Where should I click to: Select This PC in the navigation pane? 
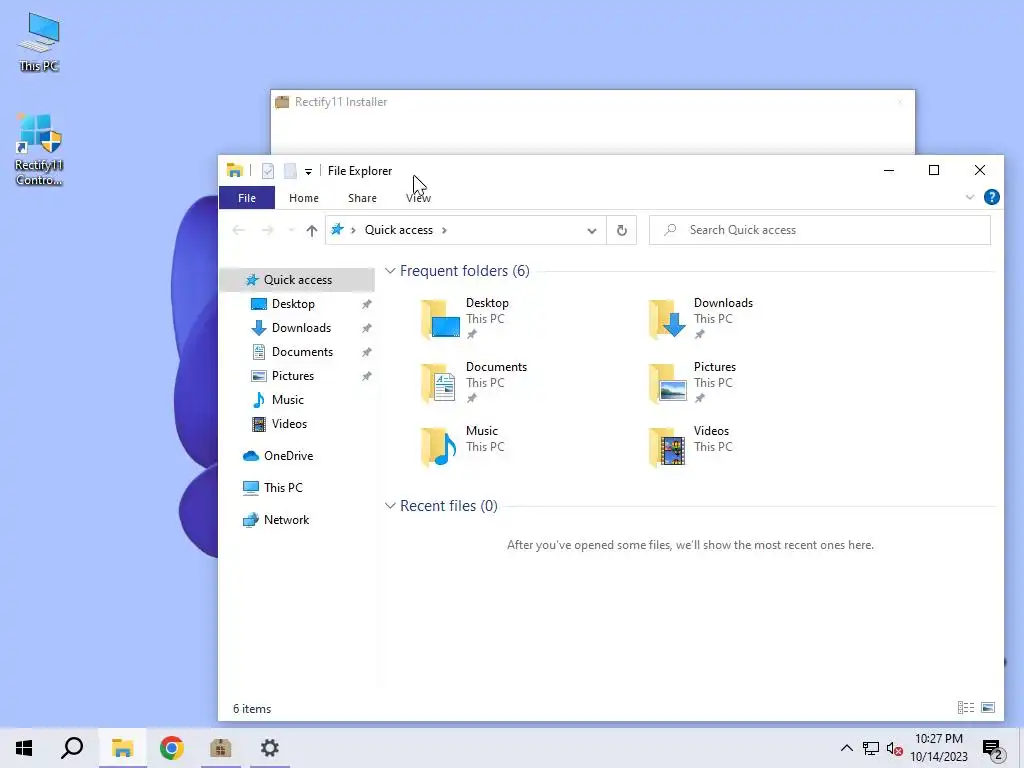pyautogui.click(x=283, y=488)
